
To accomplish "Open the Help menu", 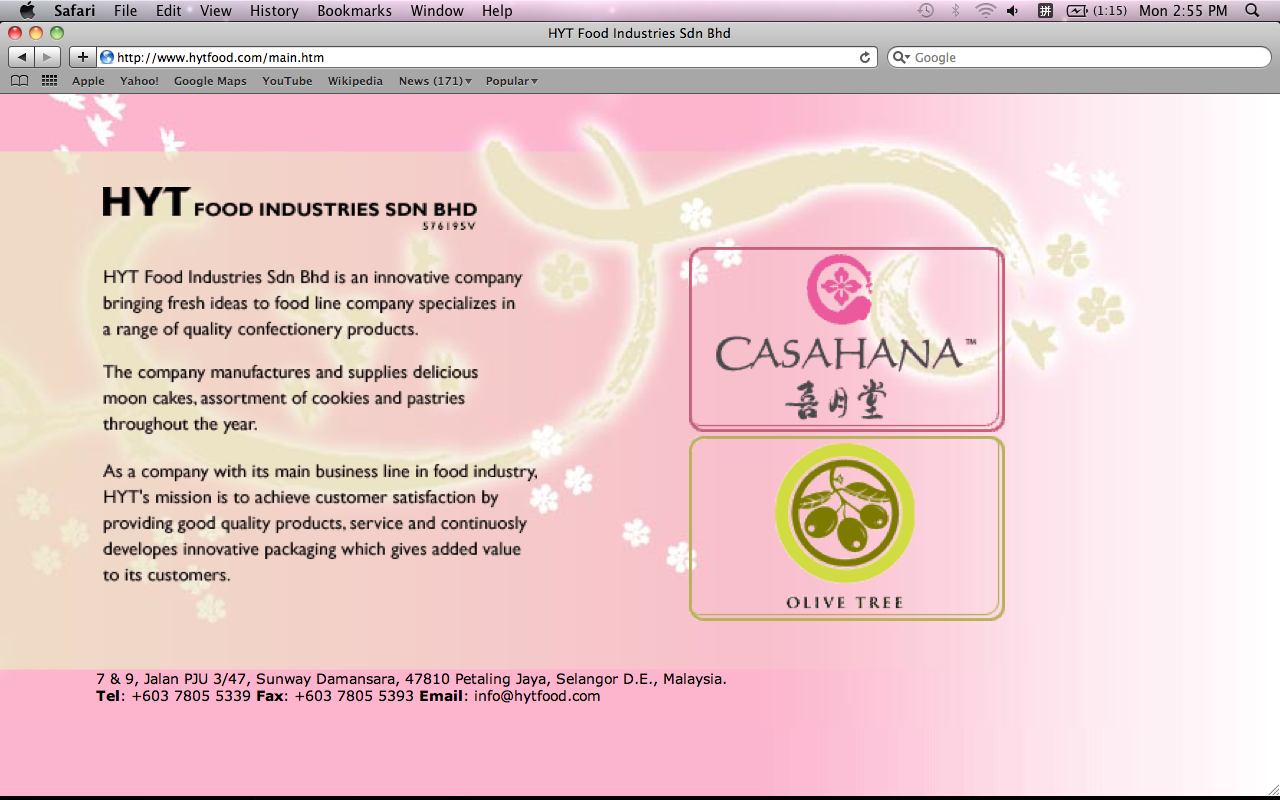I will (x=497, y=11).
